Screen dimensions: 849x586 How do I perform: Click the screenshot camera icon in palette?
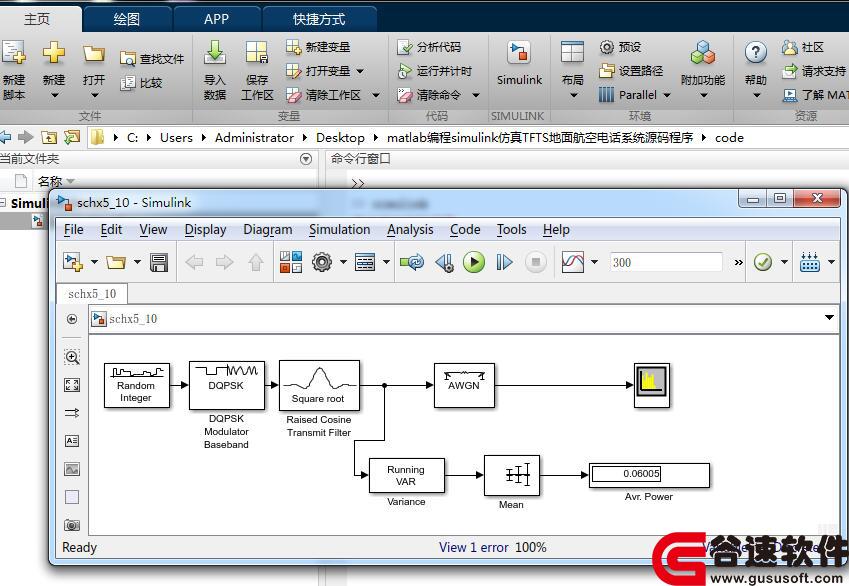click(x=72, y=525)
